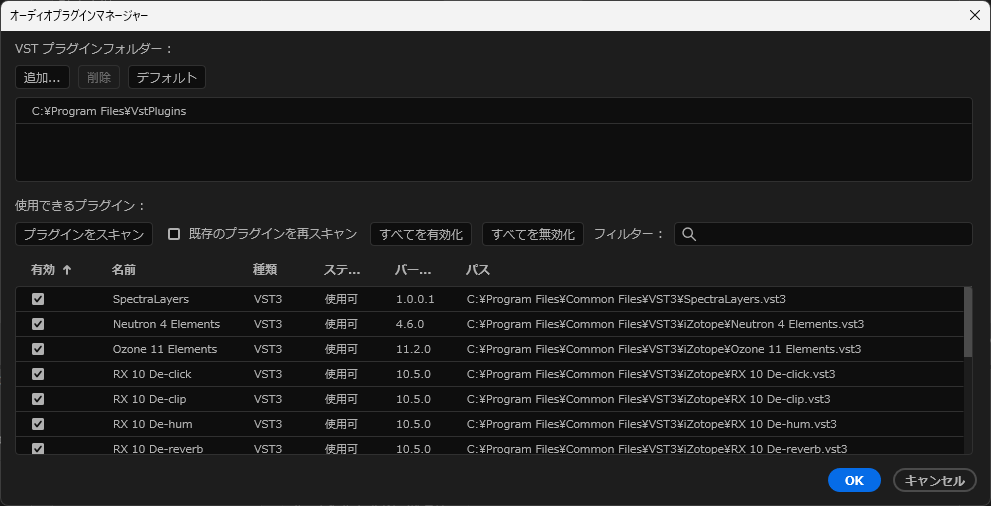This screenshot has width=991, height=506.
Task: Uncheck the Ozone 11 Elements plugin
Action: pos(38,349)
